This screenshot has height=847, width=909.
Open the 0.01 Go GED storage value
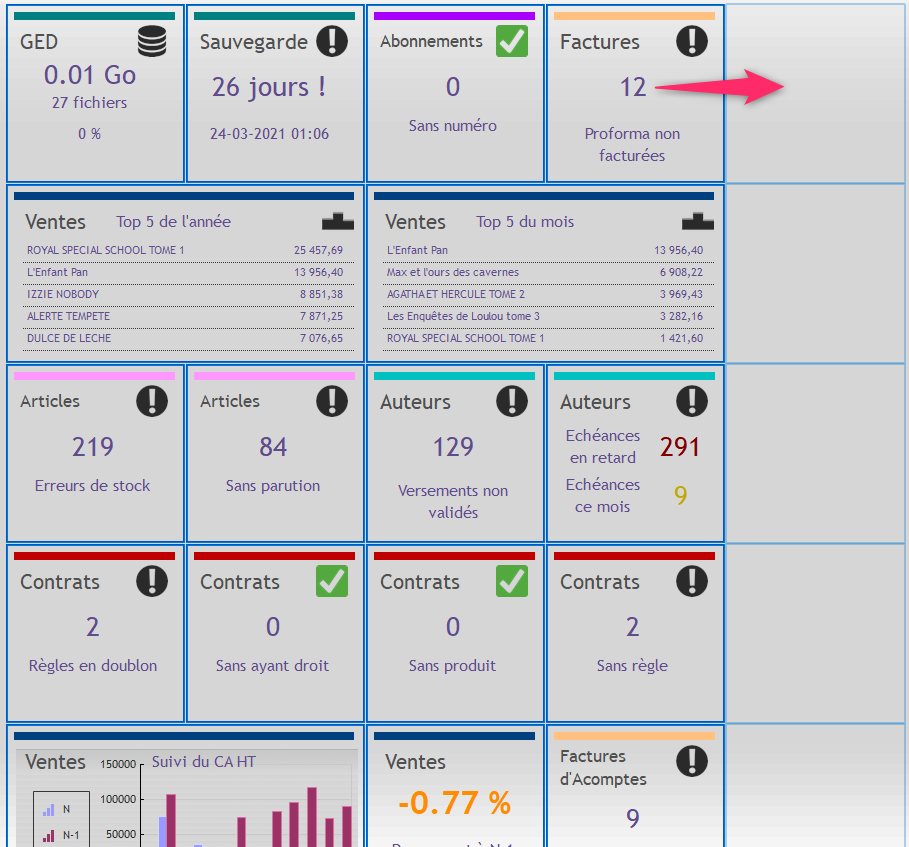tap(90, 75)
